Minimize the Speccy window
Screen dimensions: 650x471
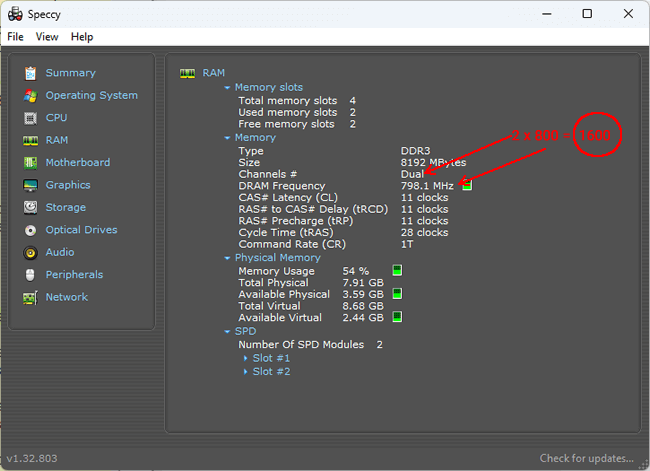point(547,14)
